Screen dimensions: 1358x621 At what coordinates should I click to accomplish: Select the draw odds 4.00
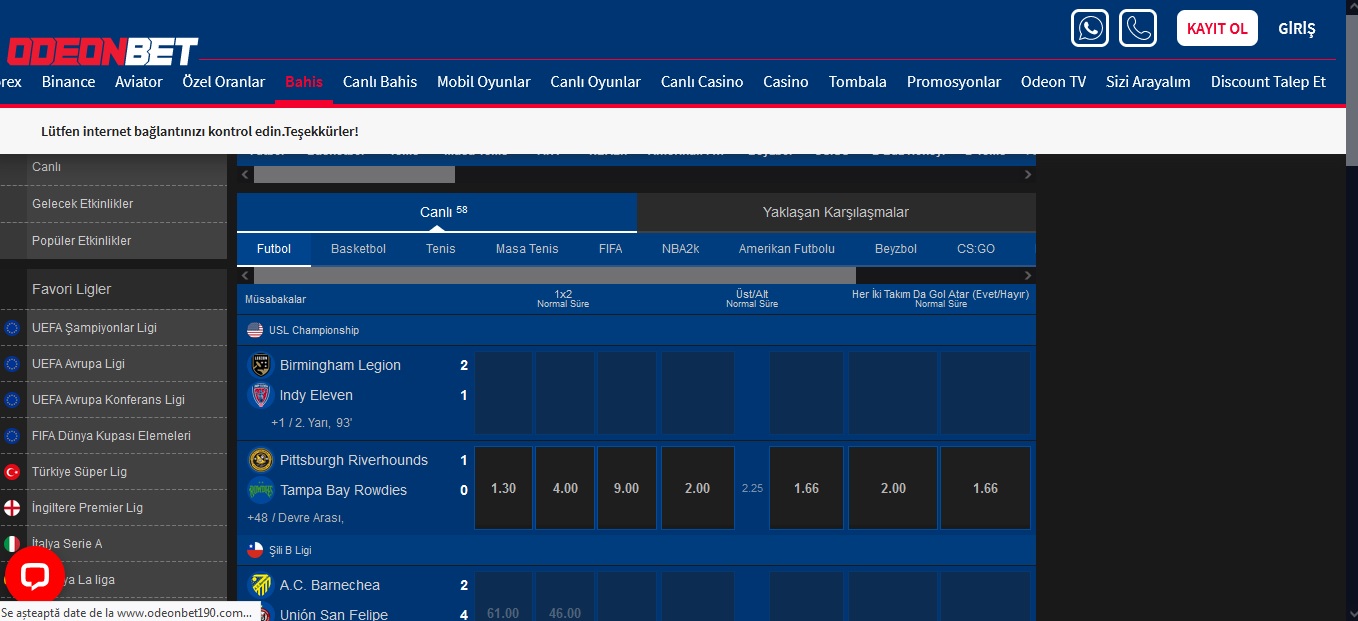pyautogui.click(x=565, y=488)
